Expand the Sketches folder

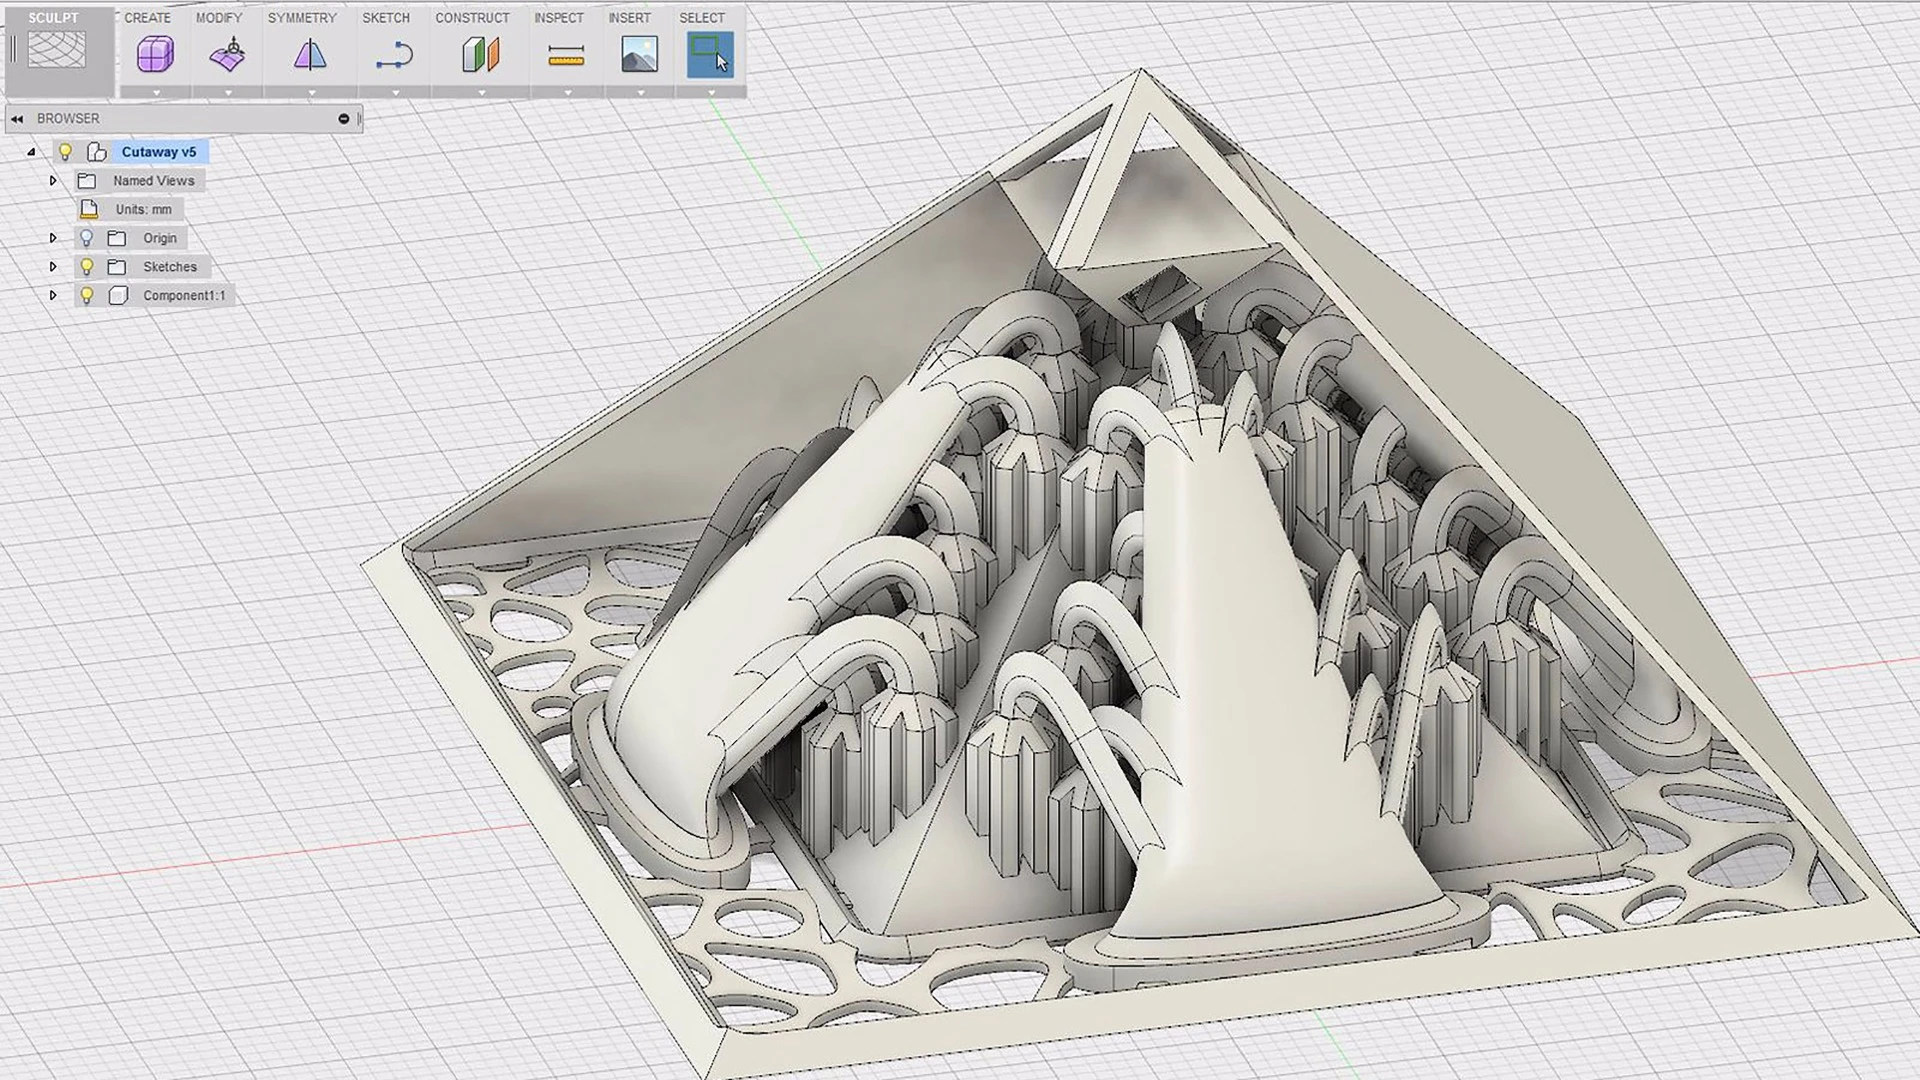[53, 267]
